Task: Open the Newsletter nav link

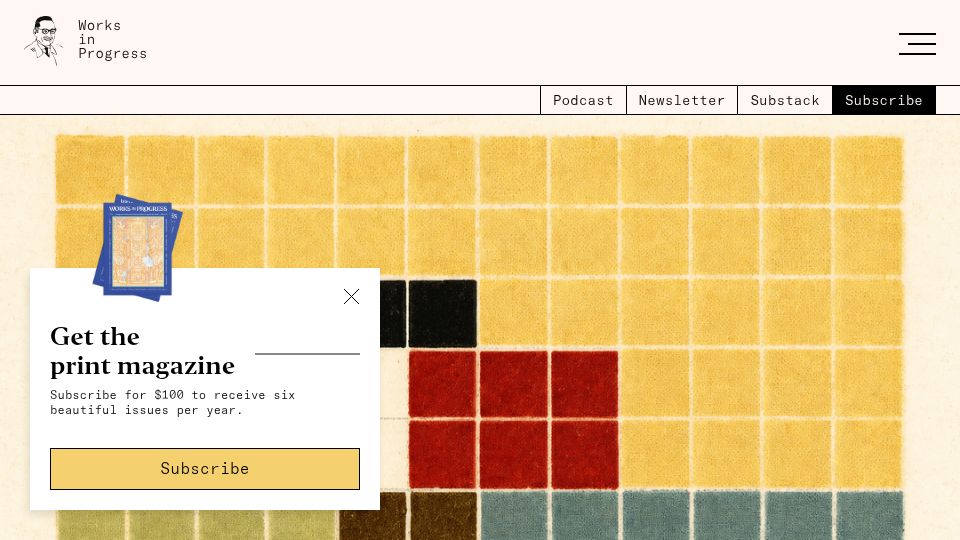Action: pos(681,100)
